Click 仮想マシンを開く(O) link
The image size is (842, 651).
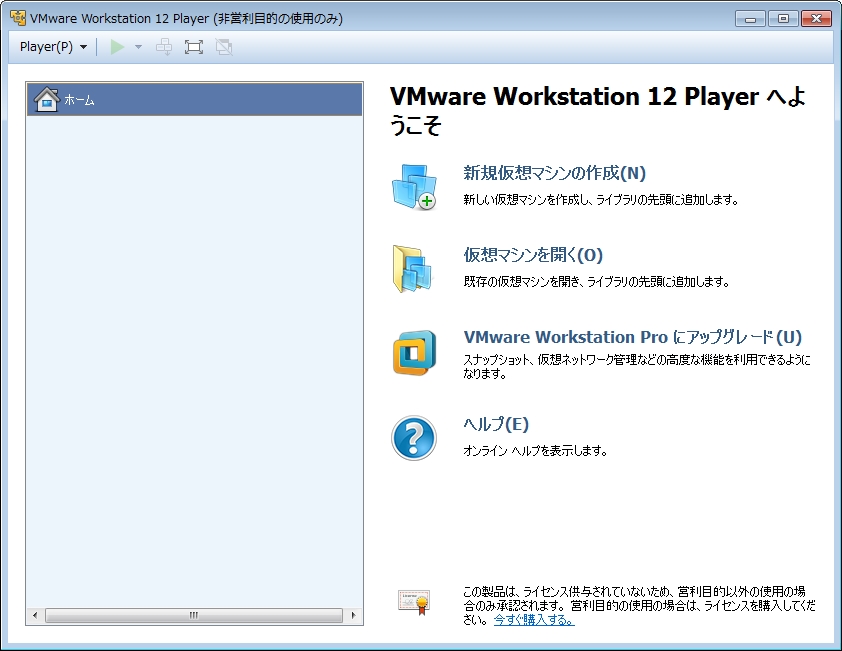coord(533,255)
